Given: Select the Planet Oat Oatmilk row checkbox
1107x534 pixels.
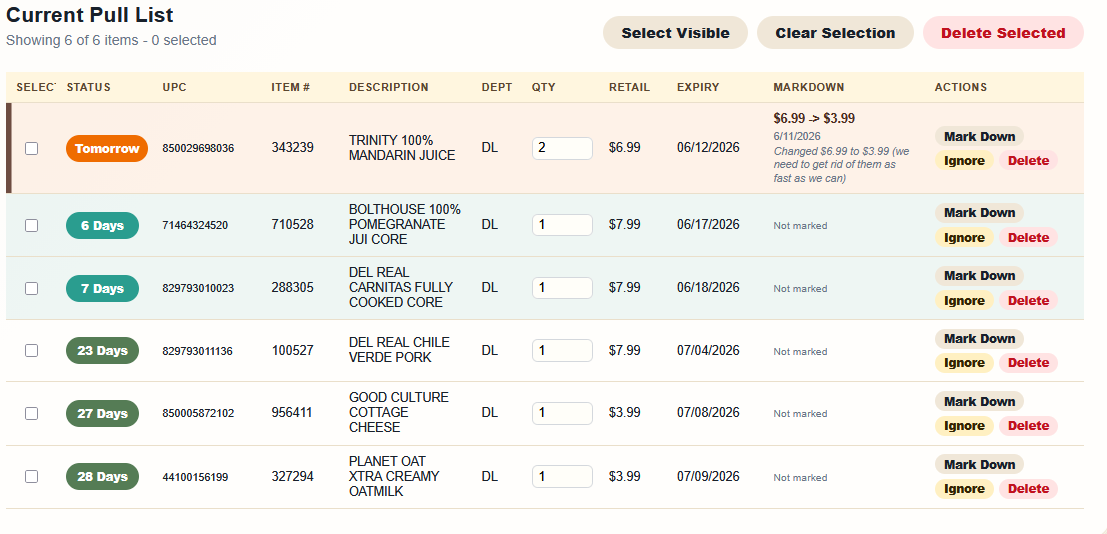Looking at the screenshot, I should pyautogui.click(x=31, y=476).
